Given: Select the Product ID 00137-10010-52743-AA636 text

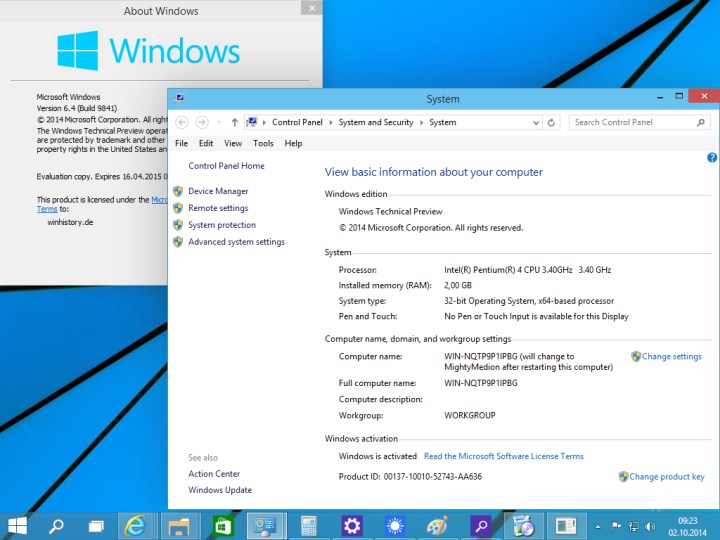Looking at the screenshot, I should tap(433, 477).
